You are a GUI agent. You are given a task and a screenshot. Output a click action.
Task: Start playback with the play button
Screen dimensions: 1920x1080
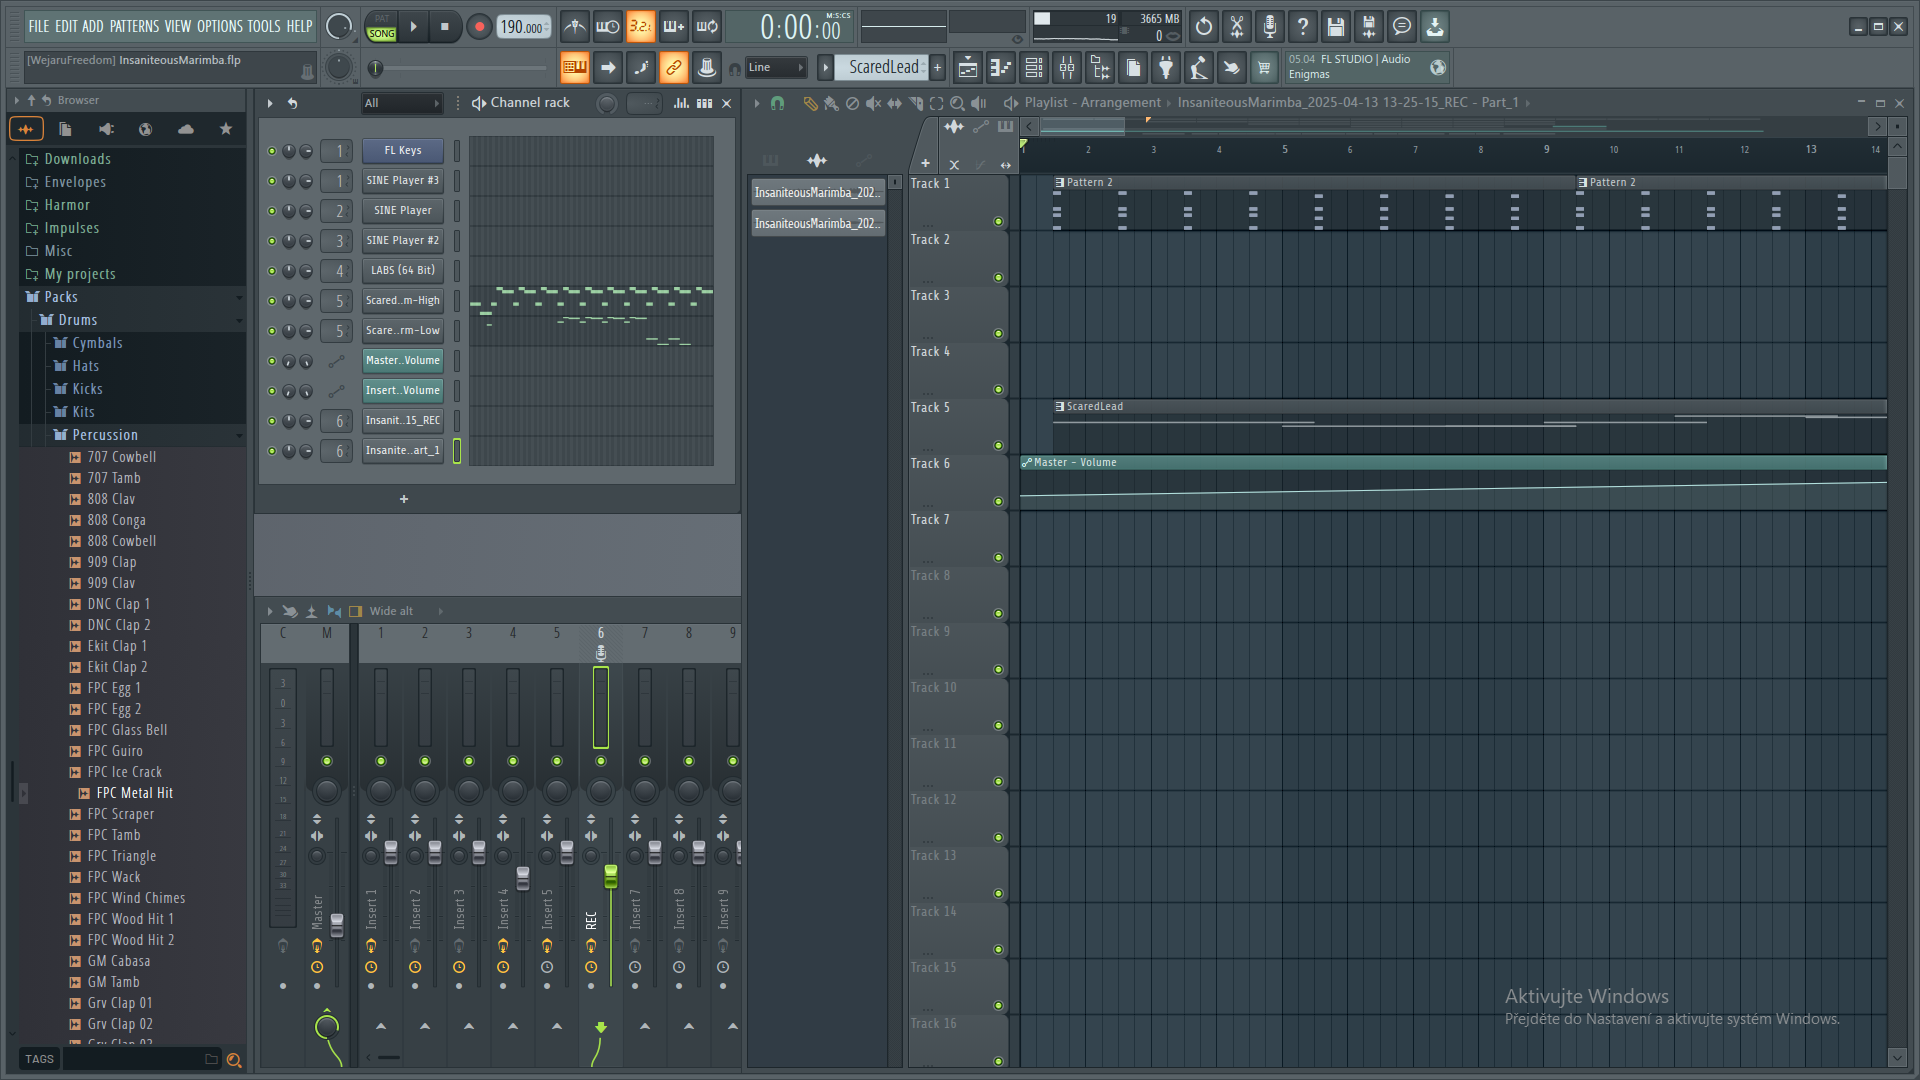point(414,27)
